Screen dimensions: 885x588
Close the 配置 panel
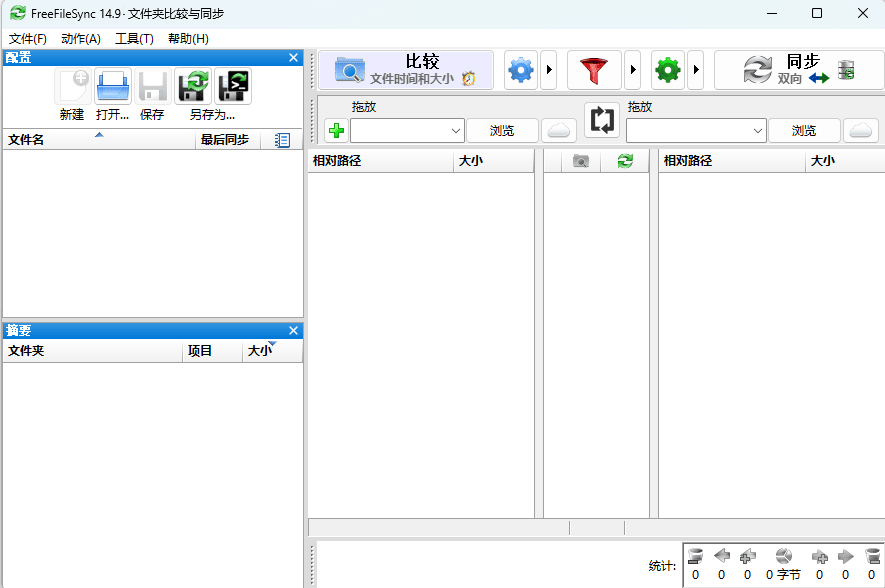(x=293, y=57)
